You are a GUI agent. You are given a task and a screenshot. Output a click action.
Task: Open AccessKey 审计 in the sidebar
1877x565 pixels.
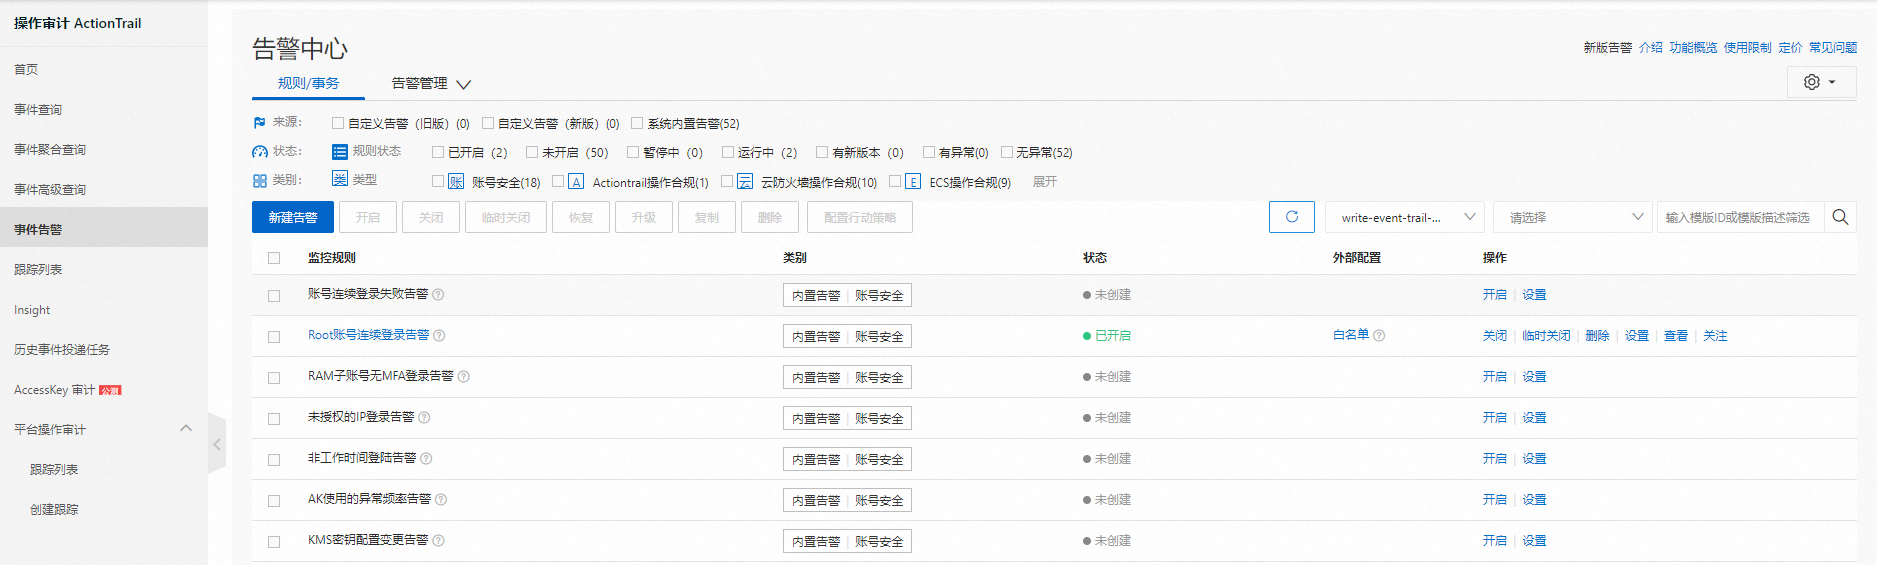click(x=54, y=390)
